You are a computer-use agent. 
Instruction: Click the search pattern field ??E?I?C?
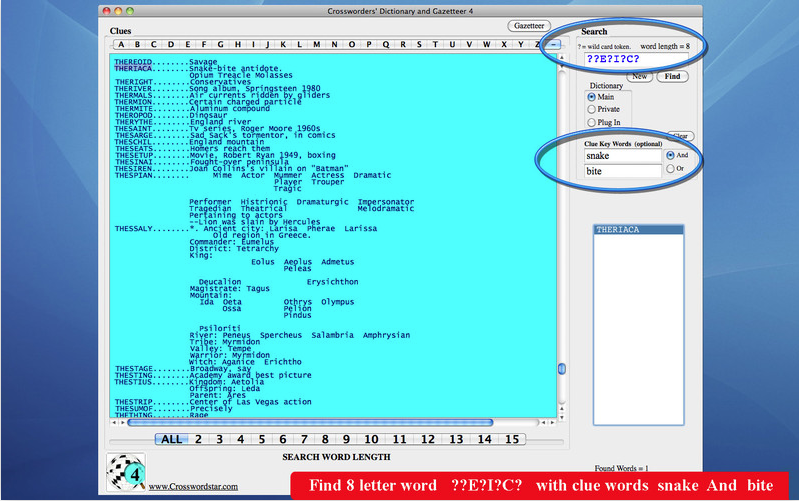636,59
